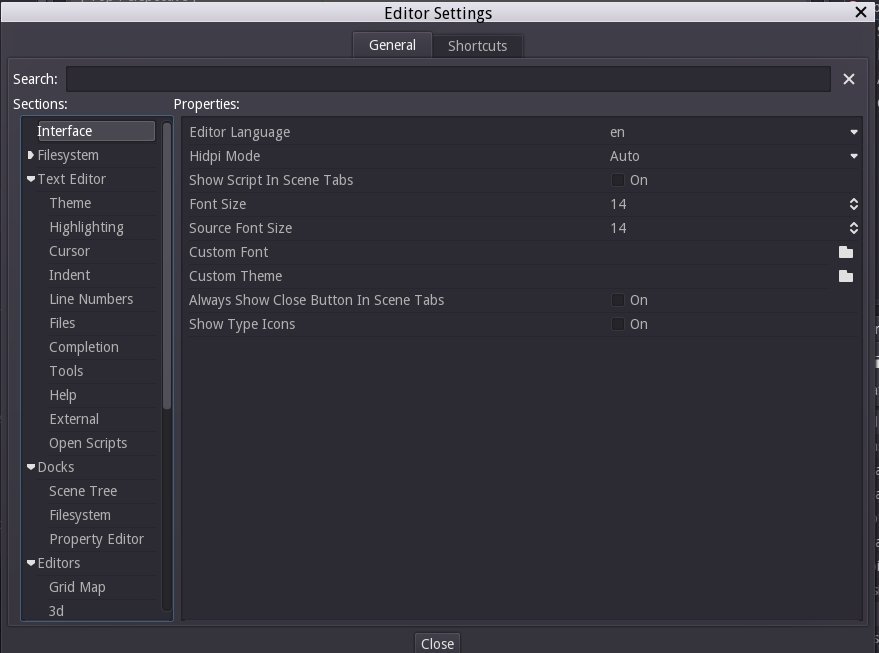The height and width of the screenshot is (653, 879).
Task: Toggle Always Show Close Button checkbox
Action: (618, 300)
